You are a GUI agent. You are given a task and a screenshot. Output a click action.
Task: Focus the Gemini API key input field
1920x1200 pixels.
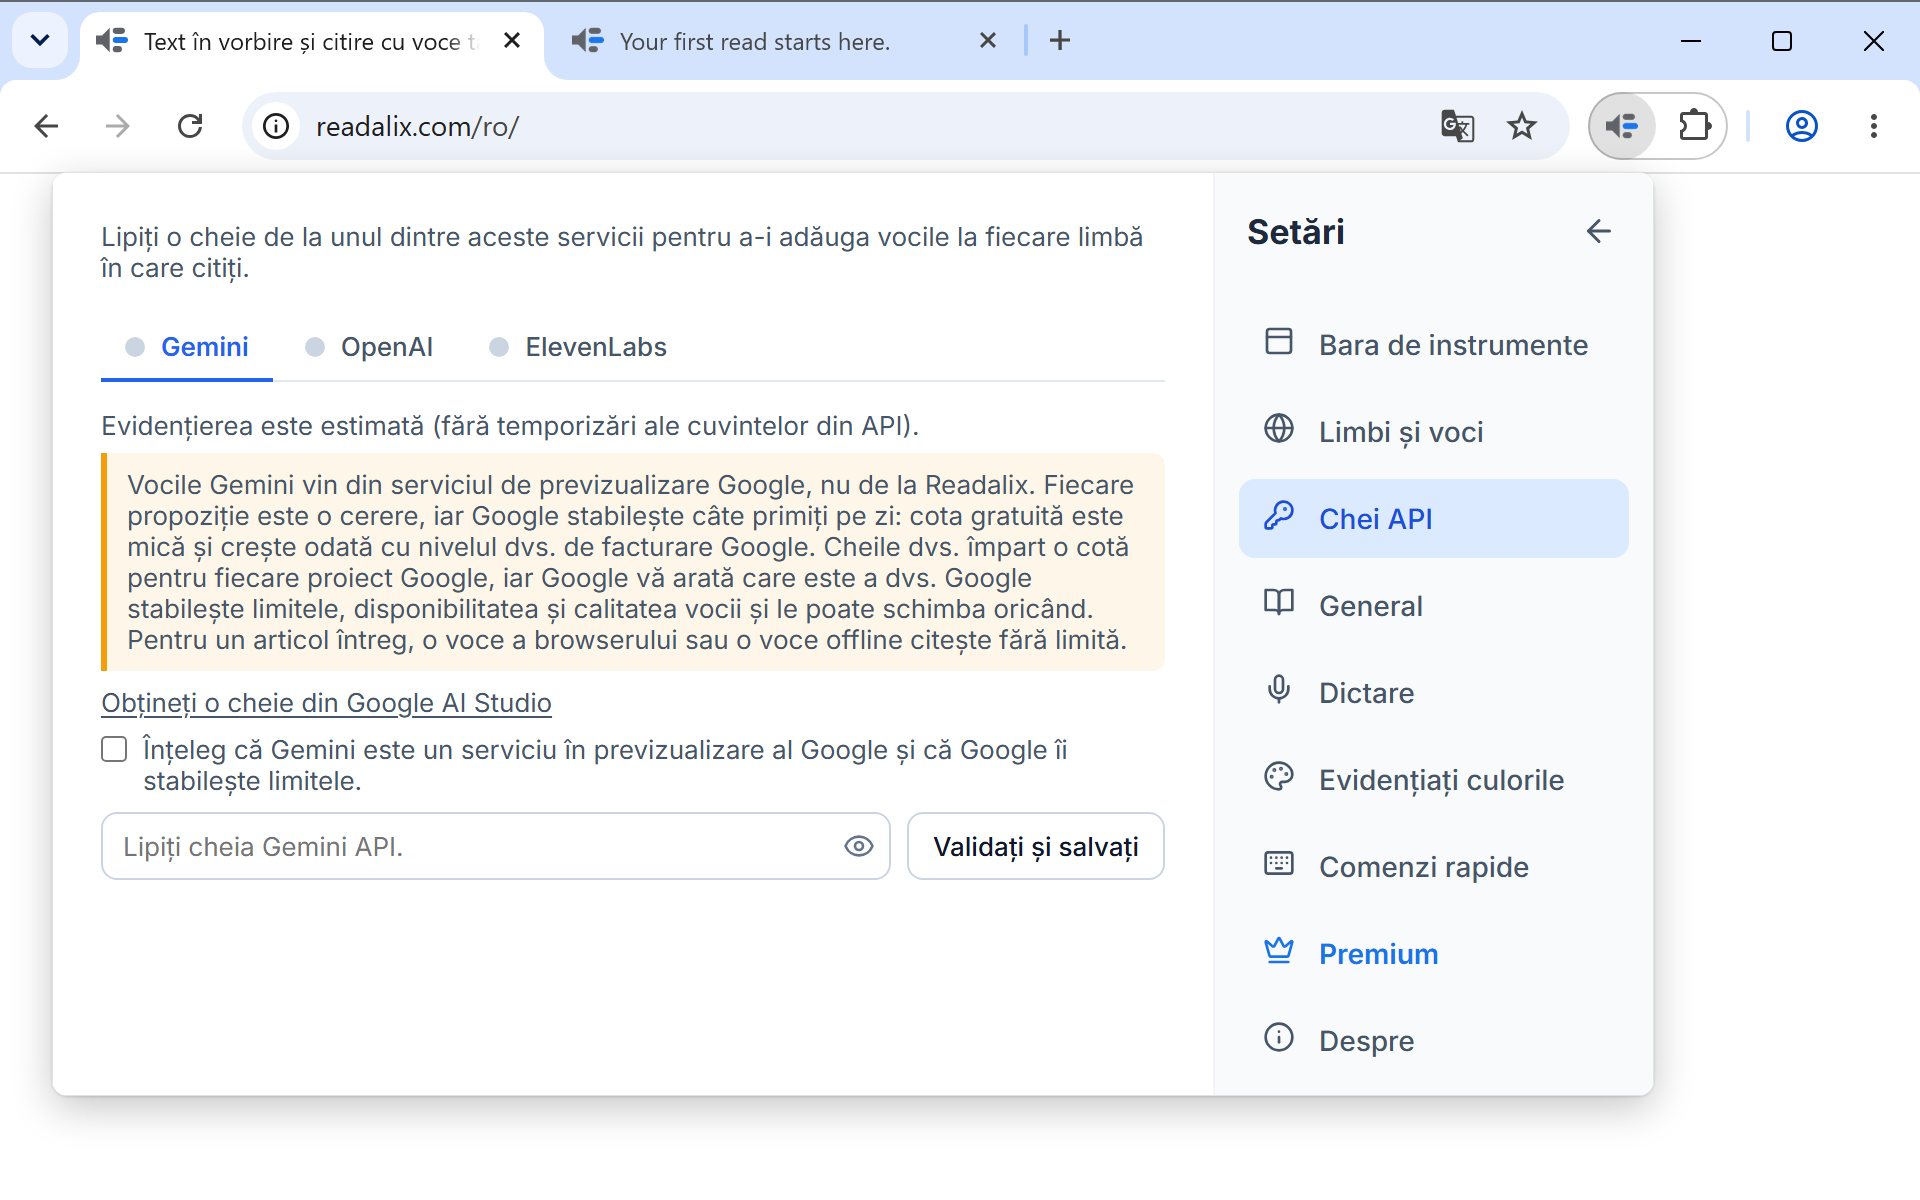[x=495, y=847]
